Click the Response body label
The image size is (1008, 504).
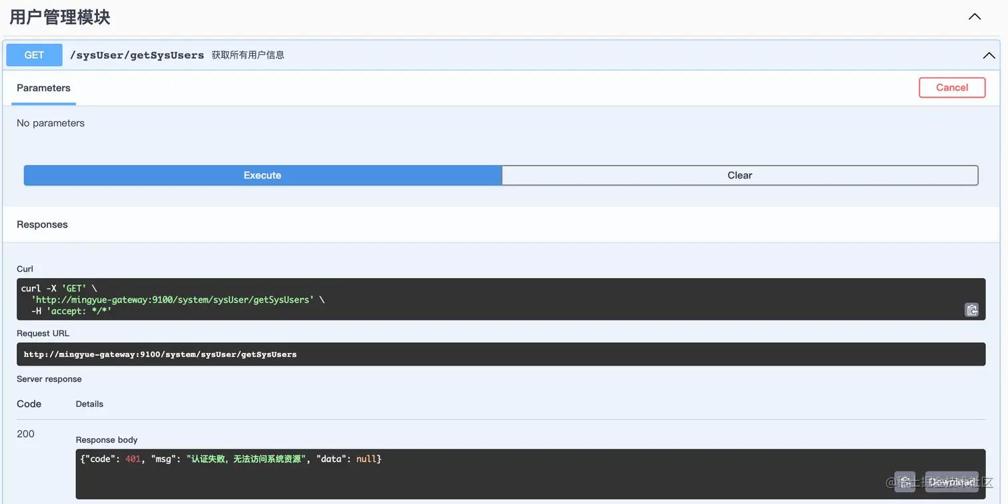107,440
